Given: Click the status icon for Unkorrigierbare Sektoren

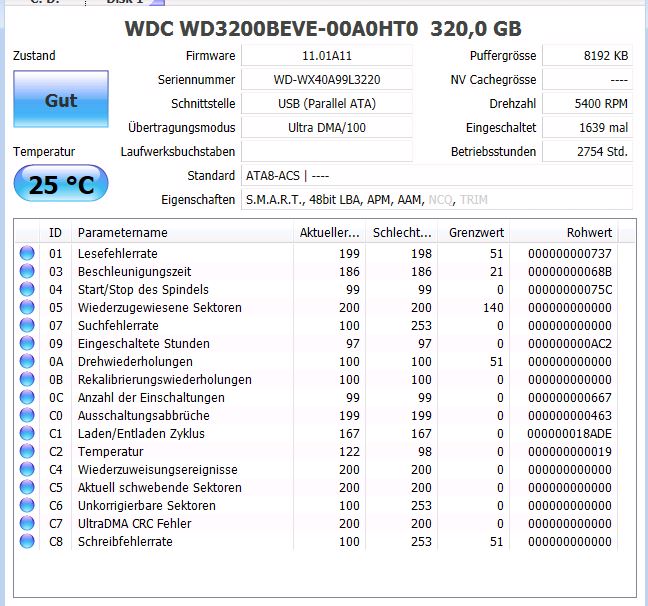Looking at the screenshot, I should coord(27,505).
